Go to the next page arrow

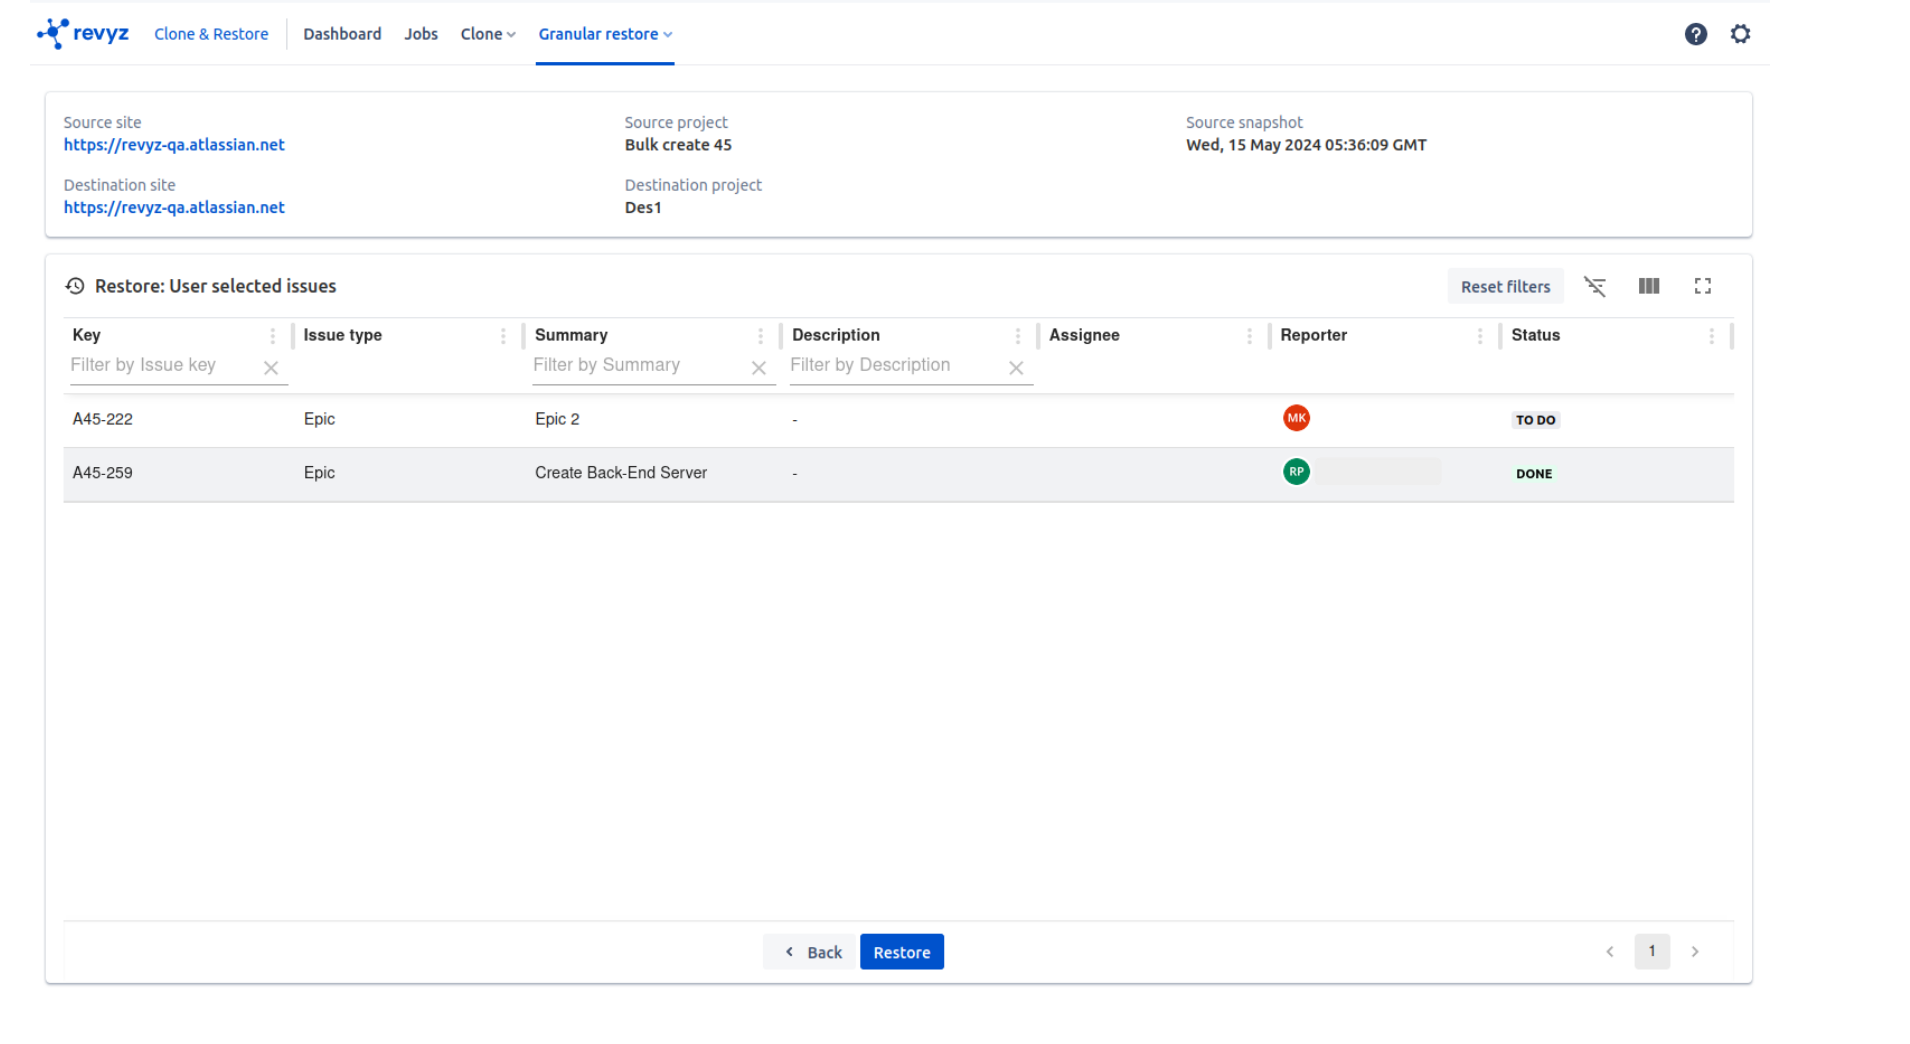click(1695, 952)
